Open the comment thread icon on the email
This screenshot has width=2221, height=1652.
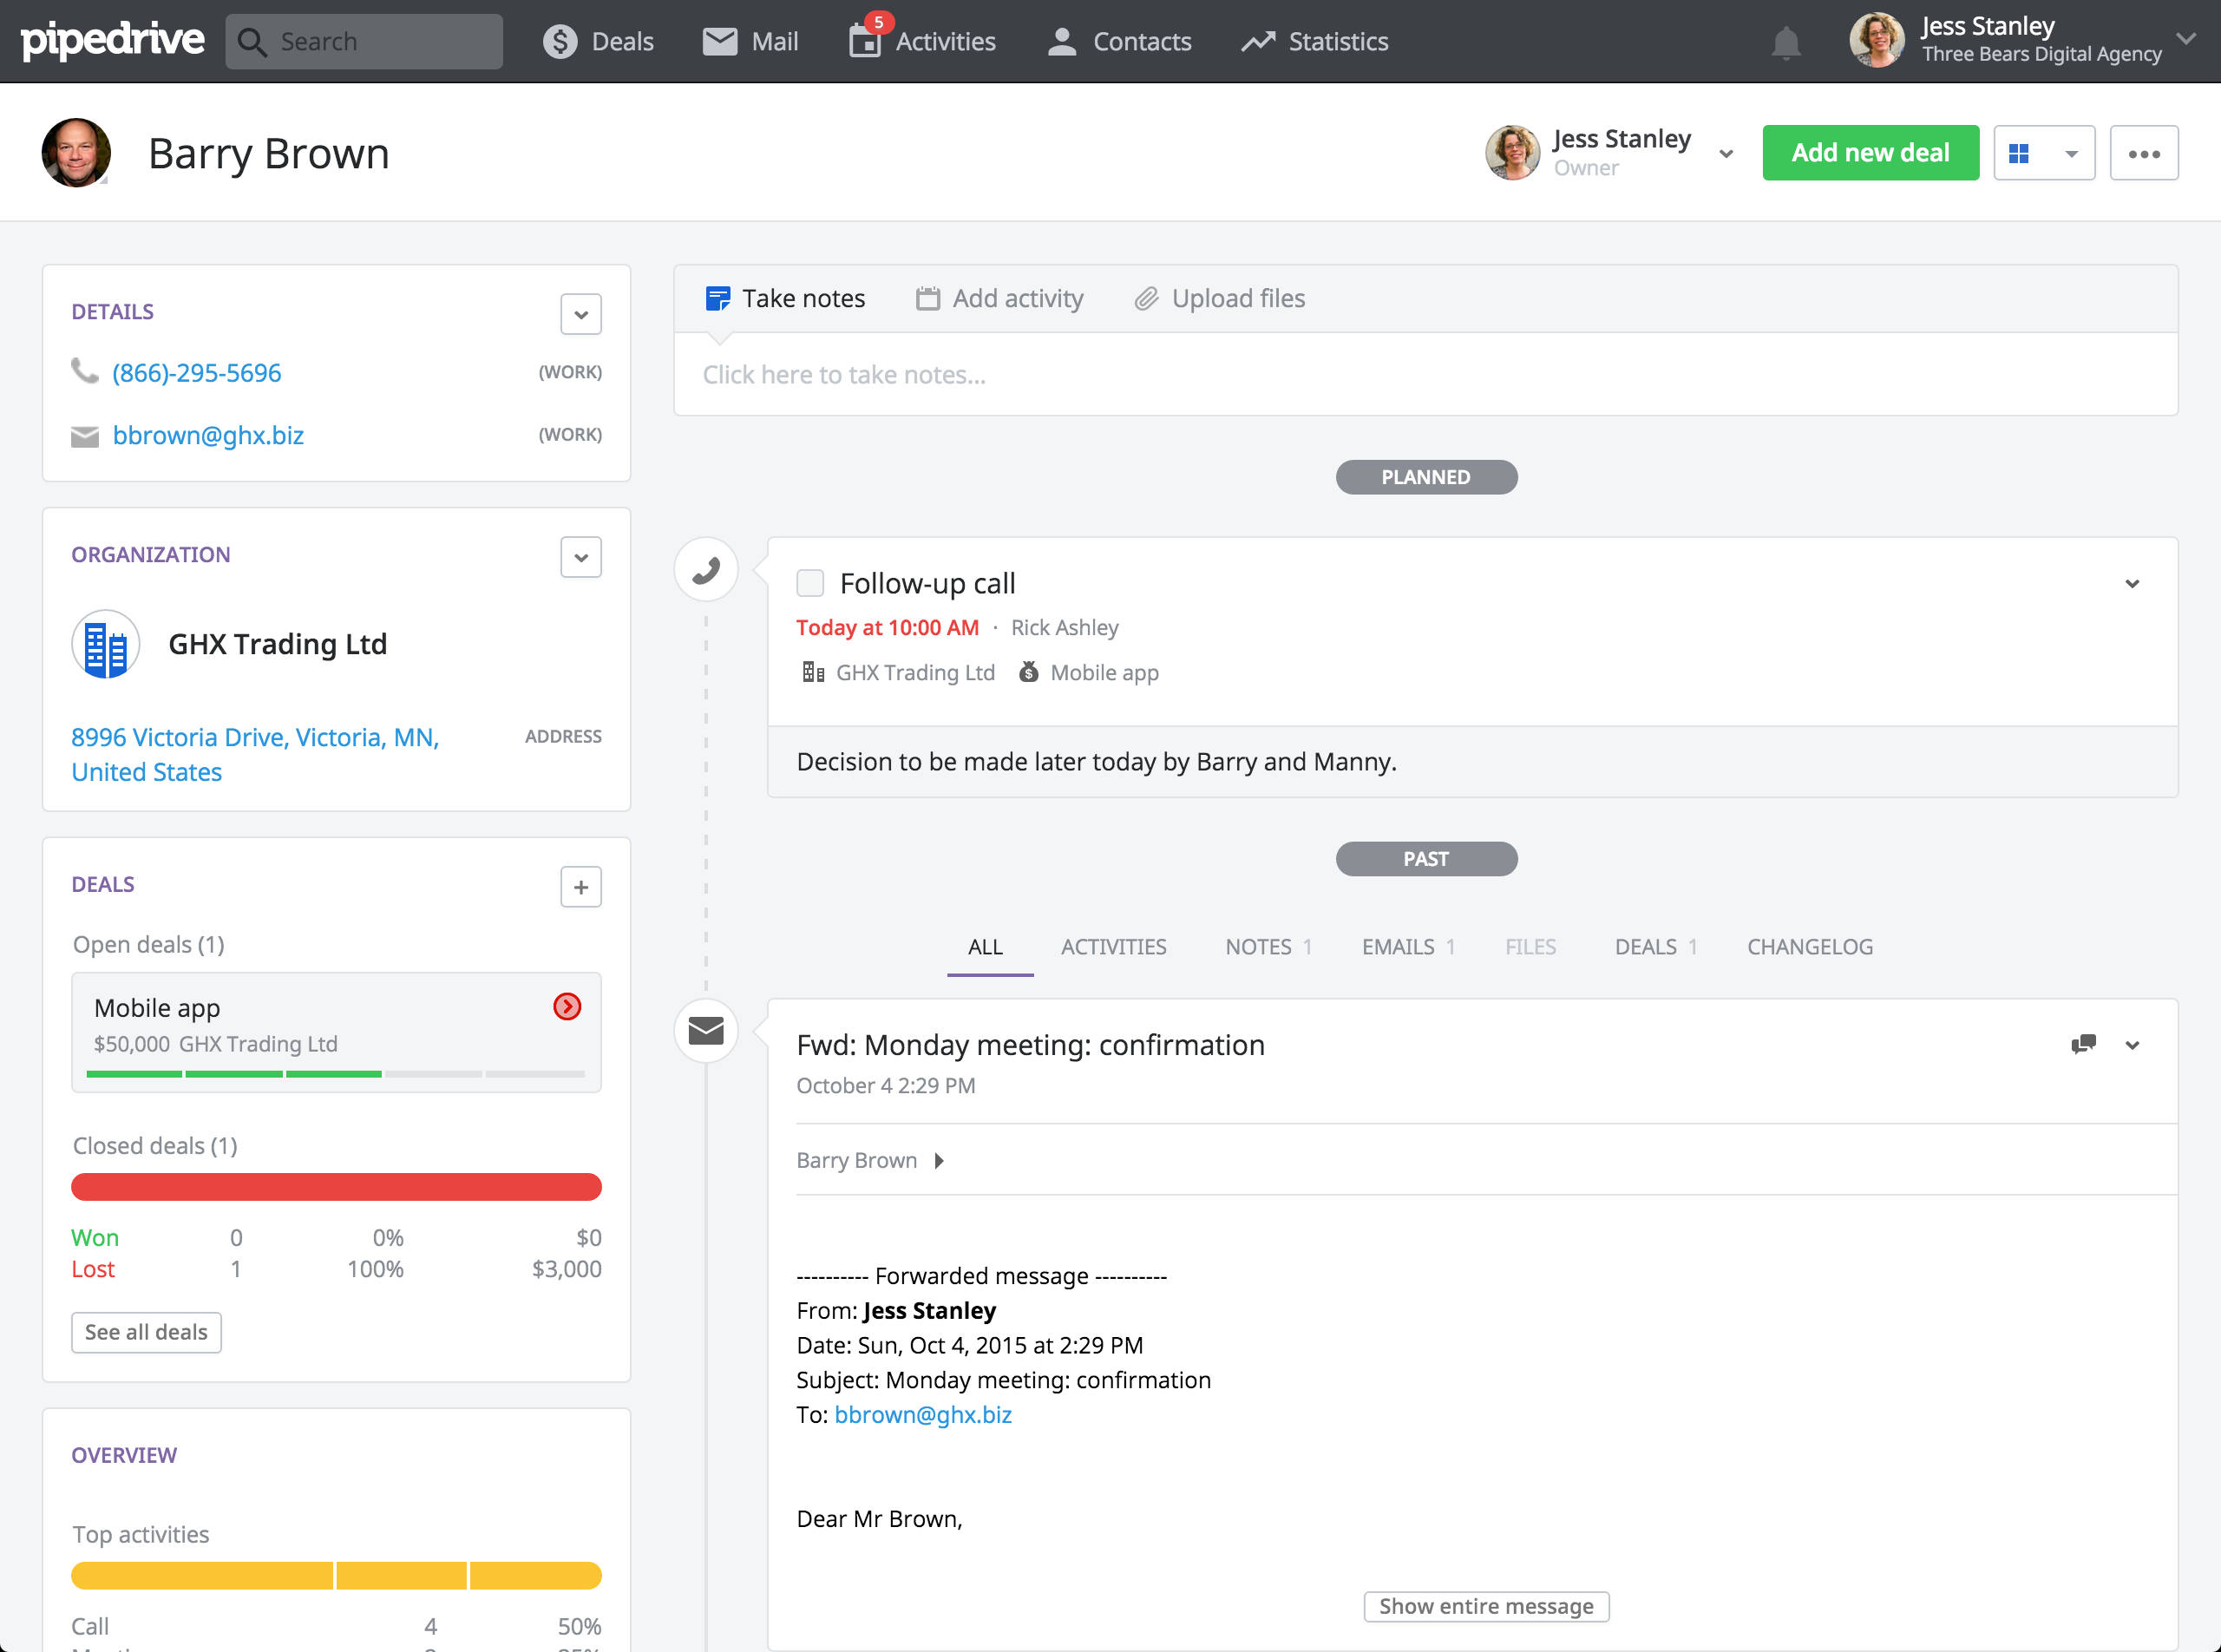(2083, 1045)
